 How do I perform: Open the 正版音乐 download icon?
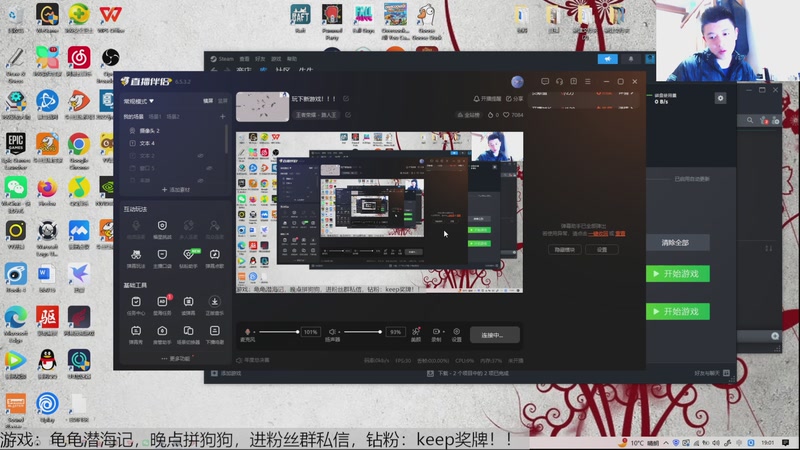click(214, 302)
